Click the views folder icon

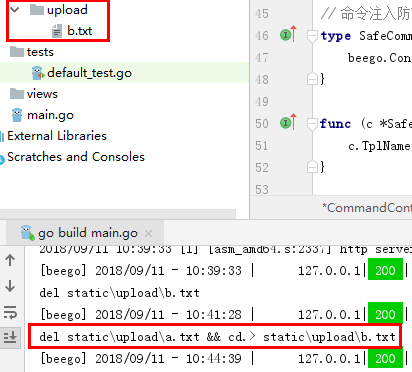click(x=17, y=94)
